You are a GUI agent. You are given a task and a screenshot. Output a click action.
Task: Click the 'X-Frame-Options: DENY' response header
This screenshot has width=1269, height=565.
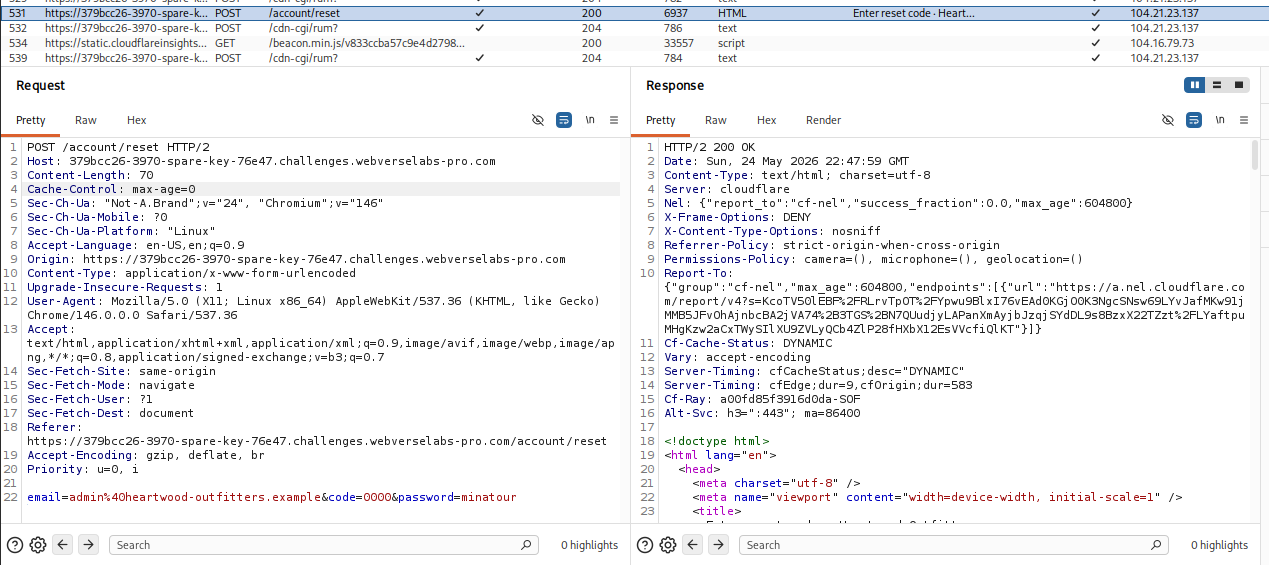click(737, 217)
